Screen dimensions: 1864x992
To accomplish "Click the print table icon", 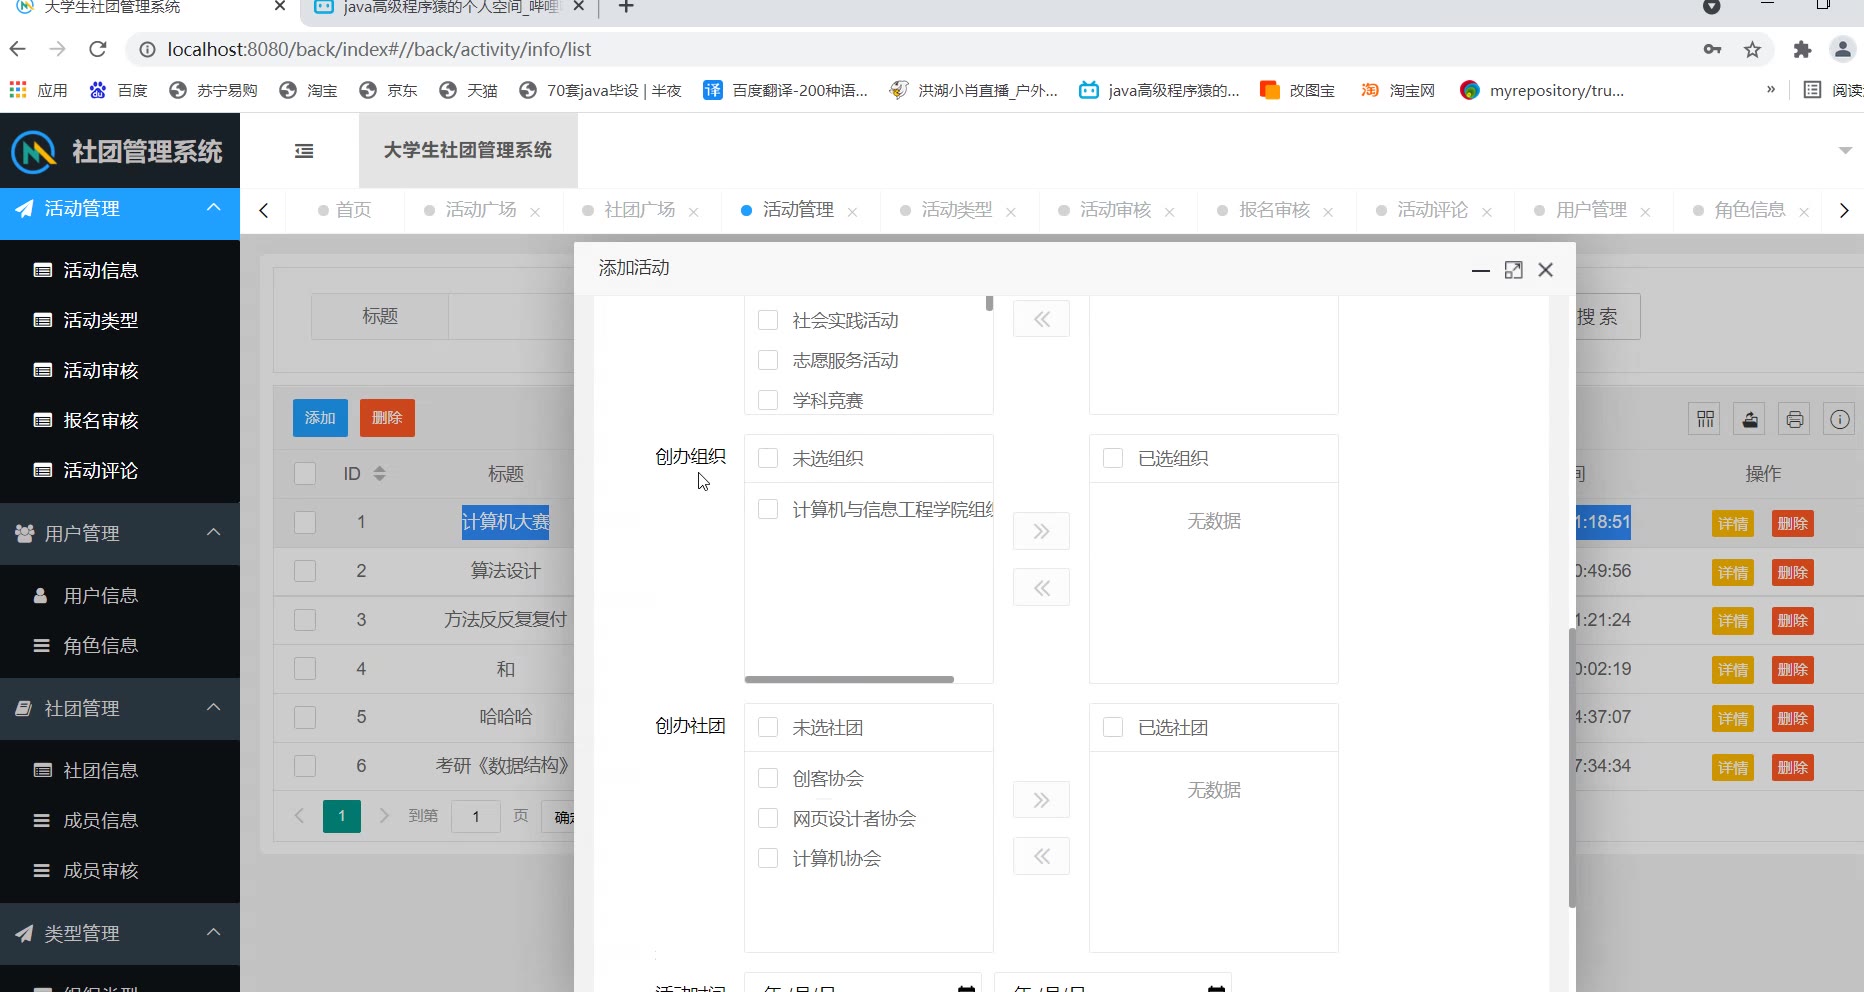I will click(1795, 419).
